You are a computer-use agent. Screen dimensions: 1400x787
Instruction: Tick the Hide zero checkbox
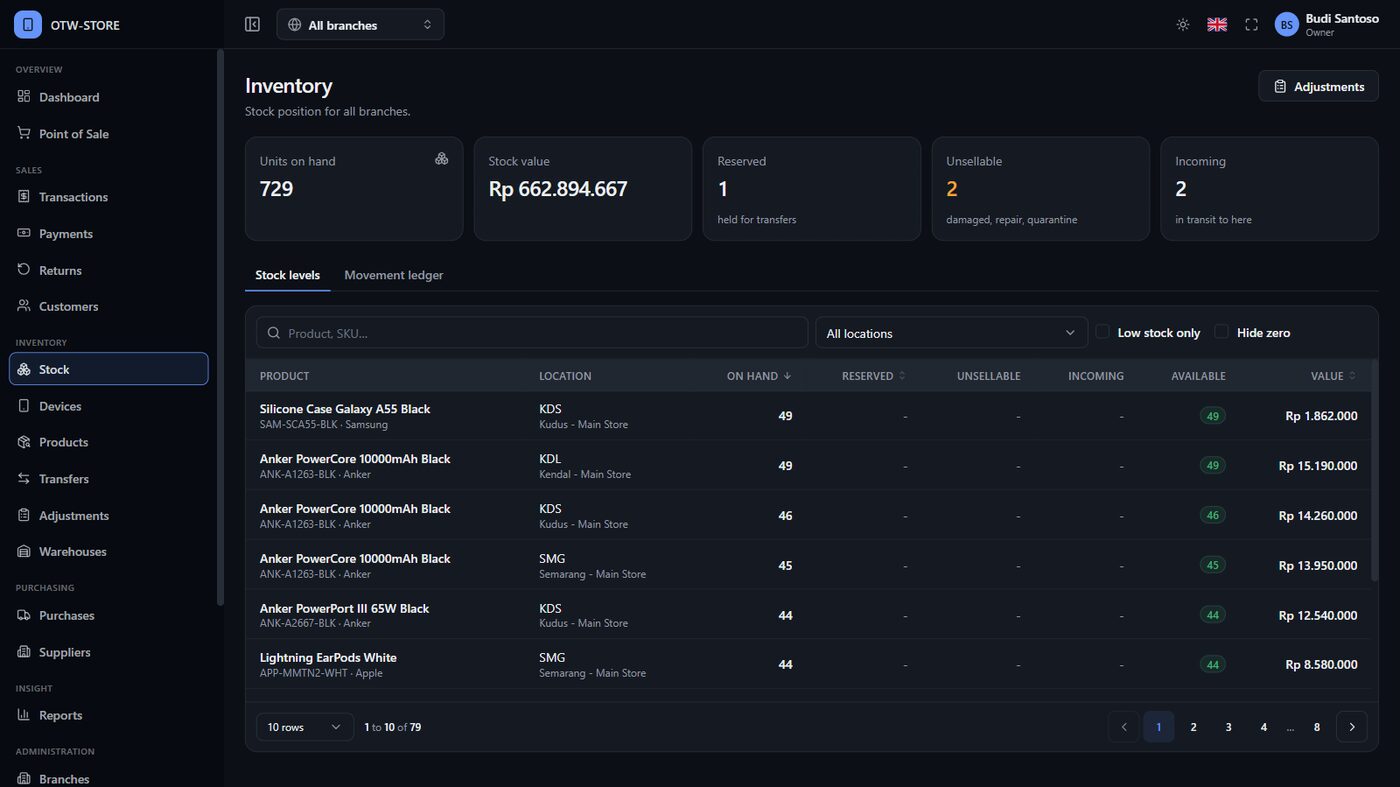[x=1221, y=332]
